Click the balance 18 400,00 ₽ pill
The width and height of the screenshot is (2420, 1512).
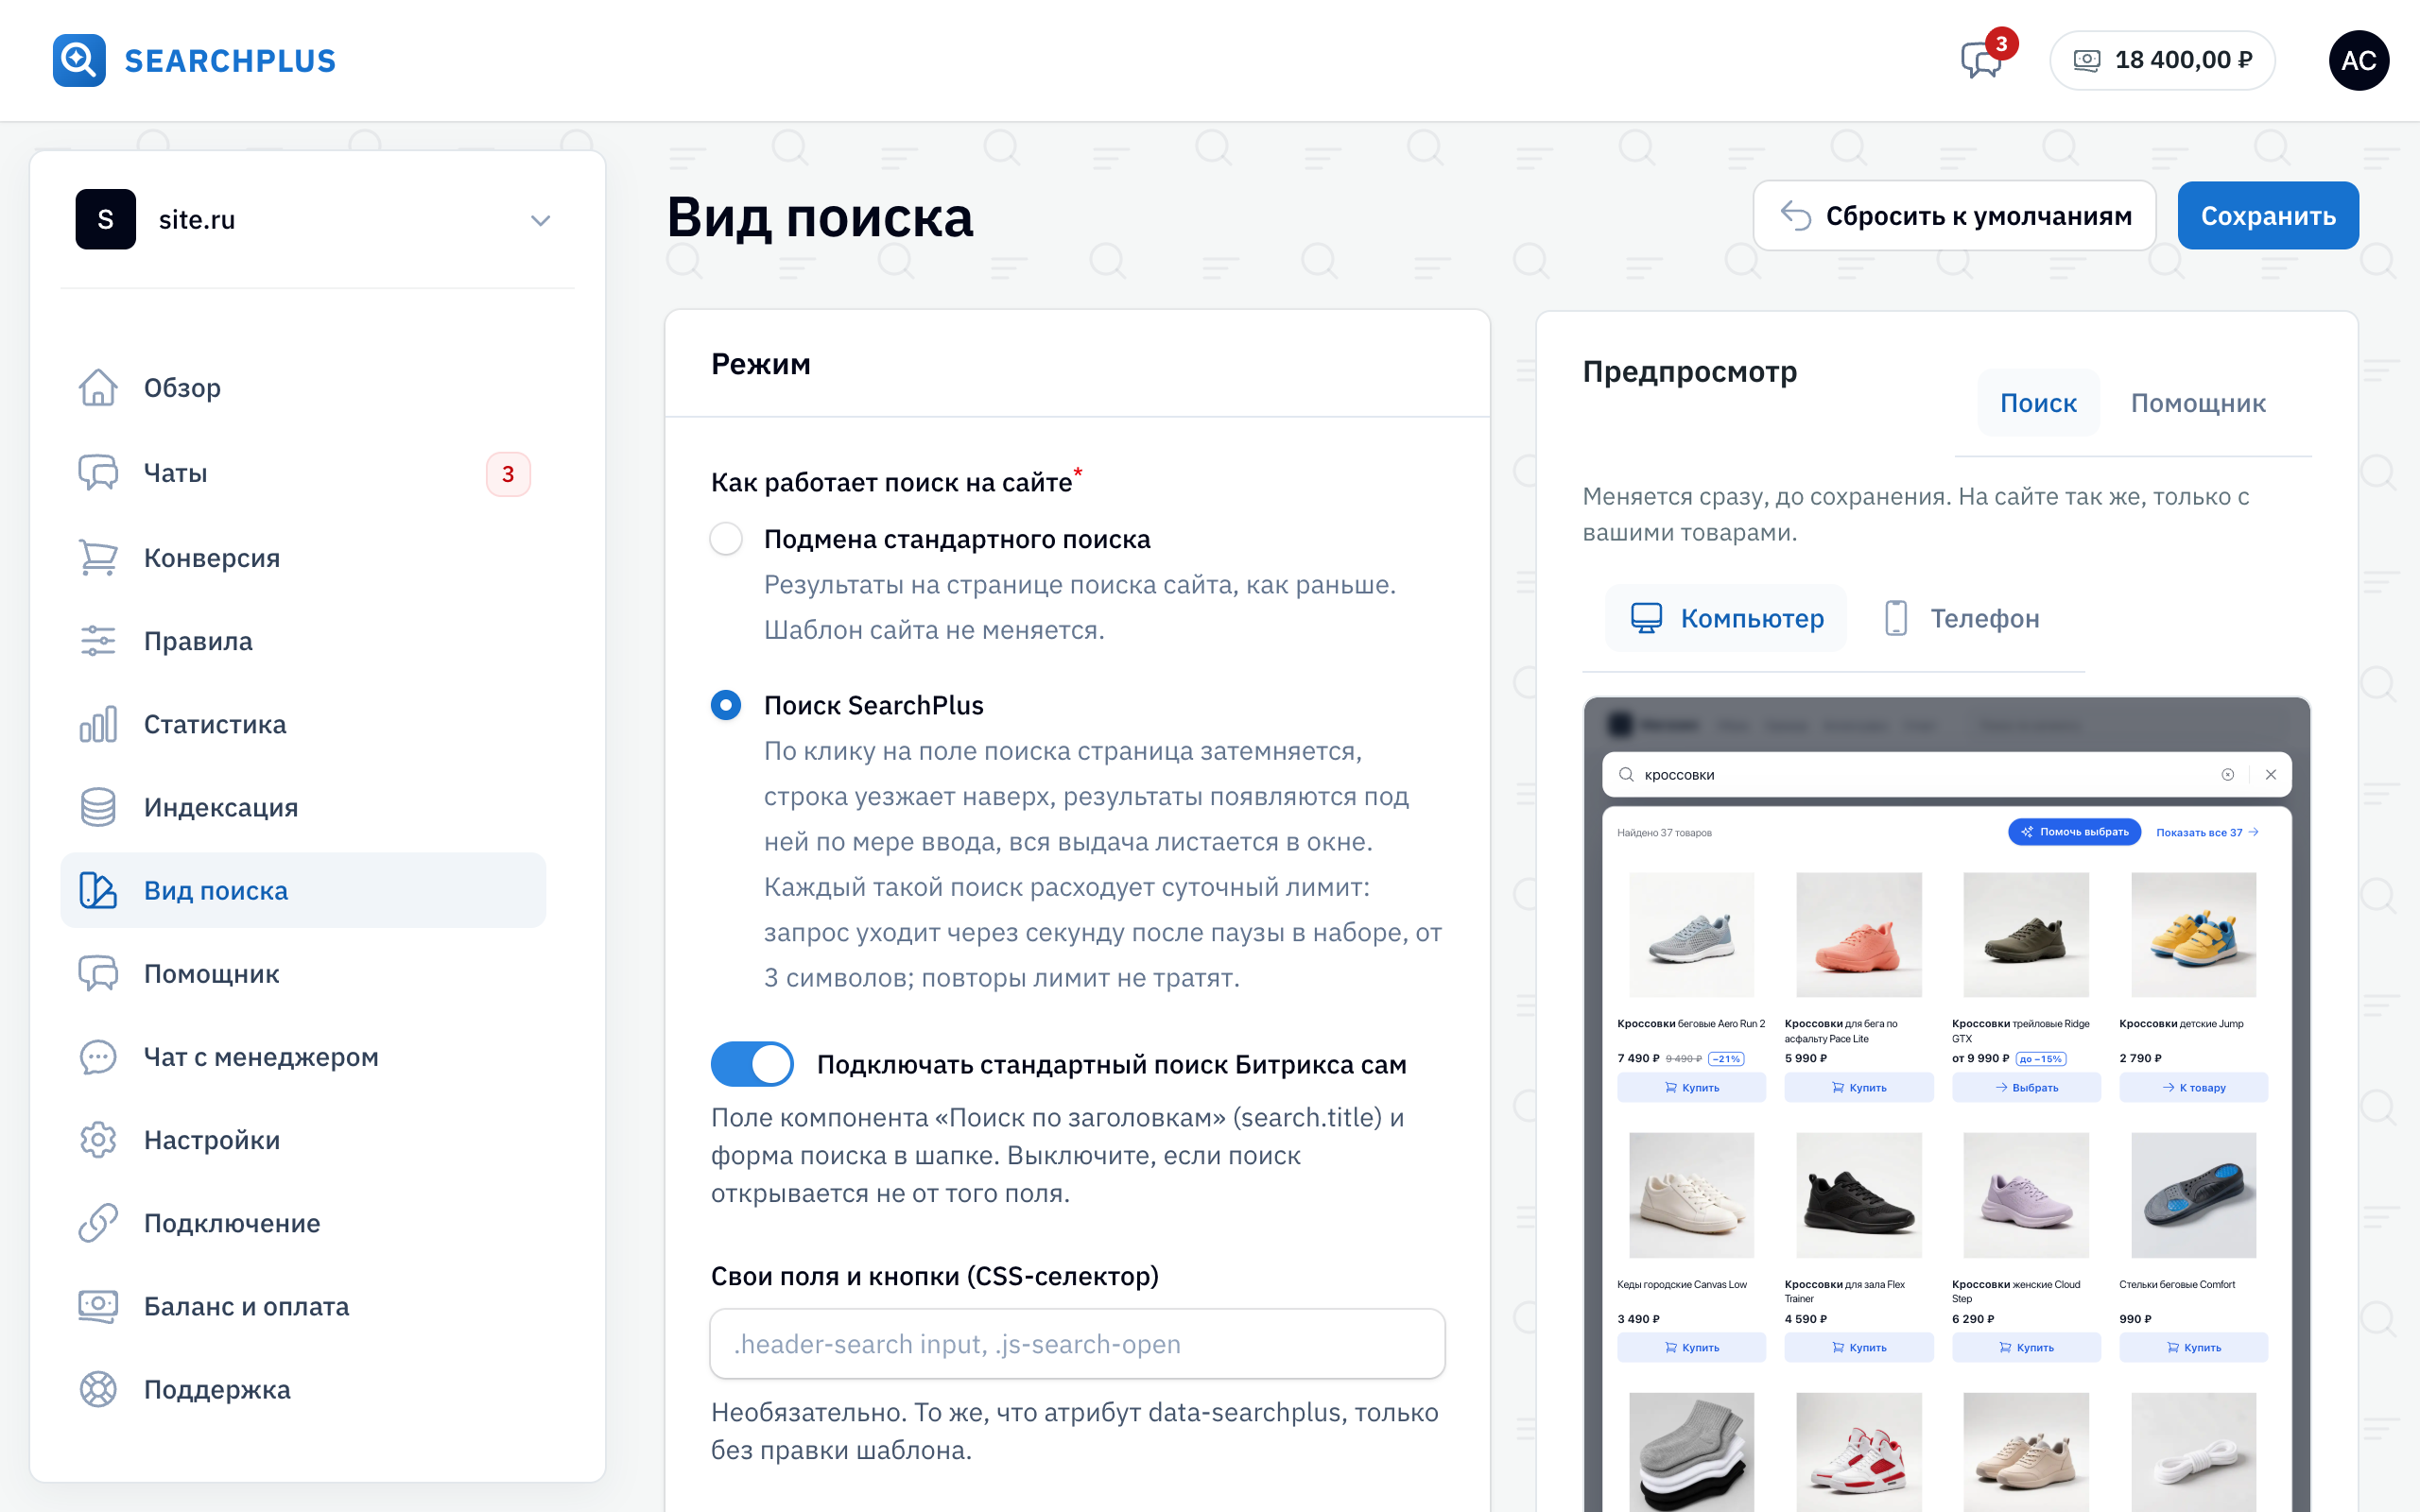2162,60
